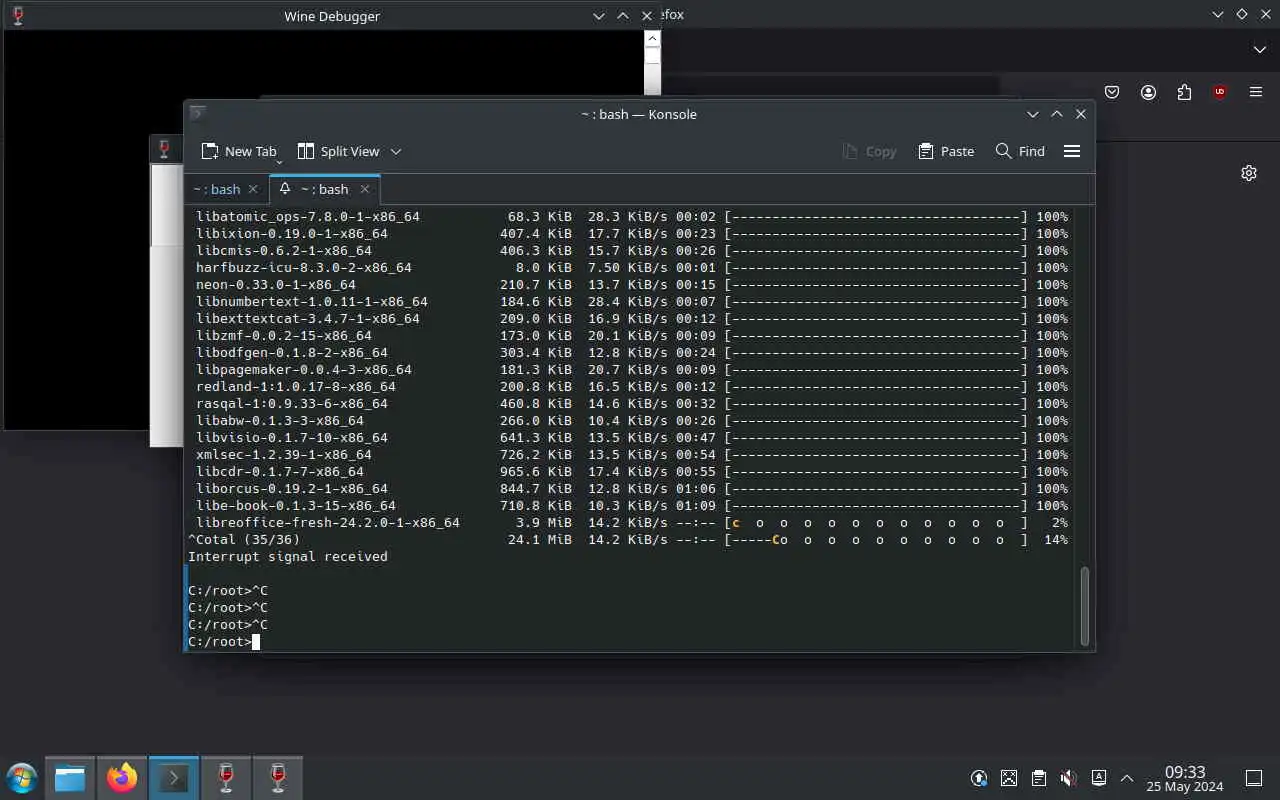Viewport: 1280px width, 800px height.
Task: Expand Firefox list all tabs chevron
Action: (1259, 49)
